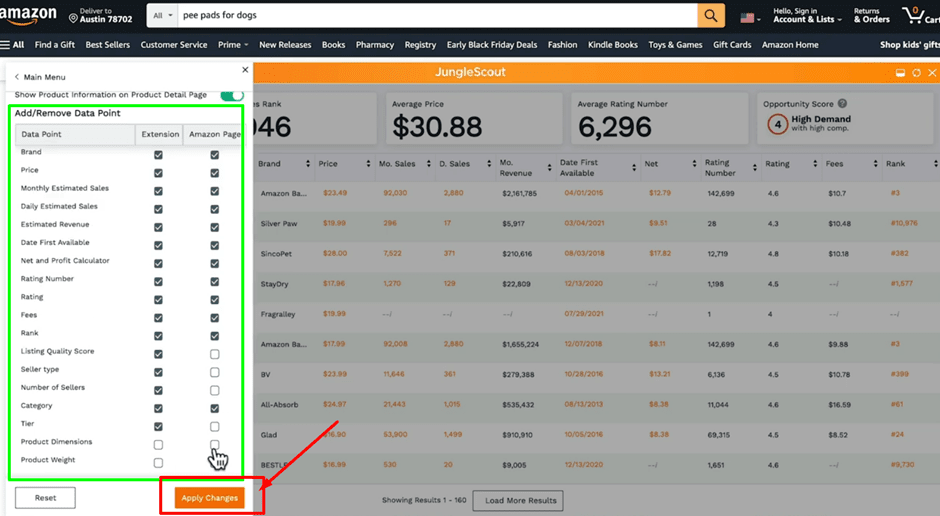Open Returns & Orders link
The height and width of the screenshot is (516, 940).
(x=871, y=16)
